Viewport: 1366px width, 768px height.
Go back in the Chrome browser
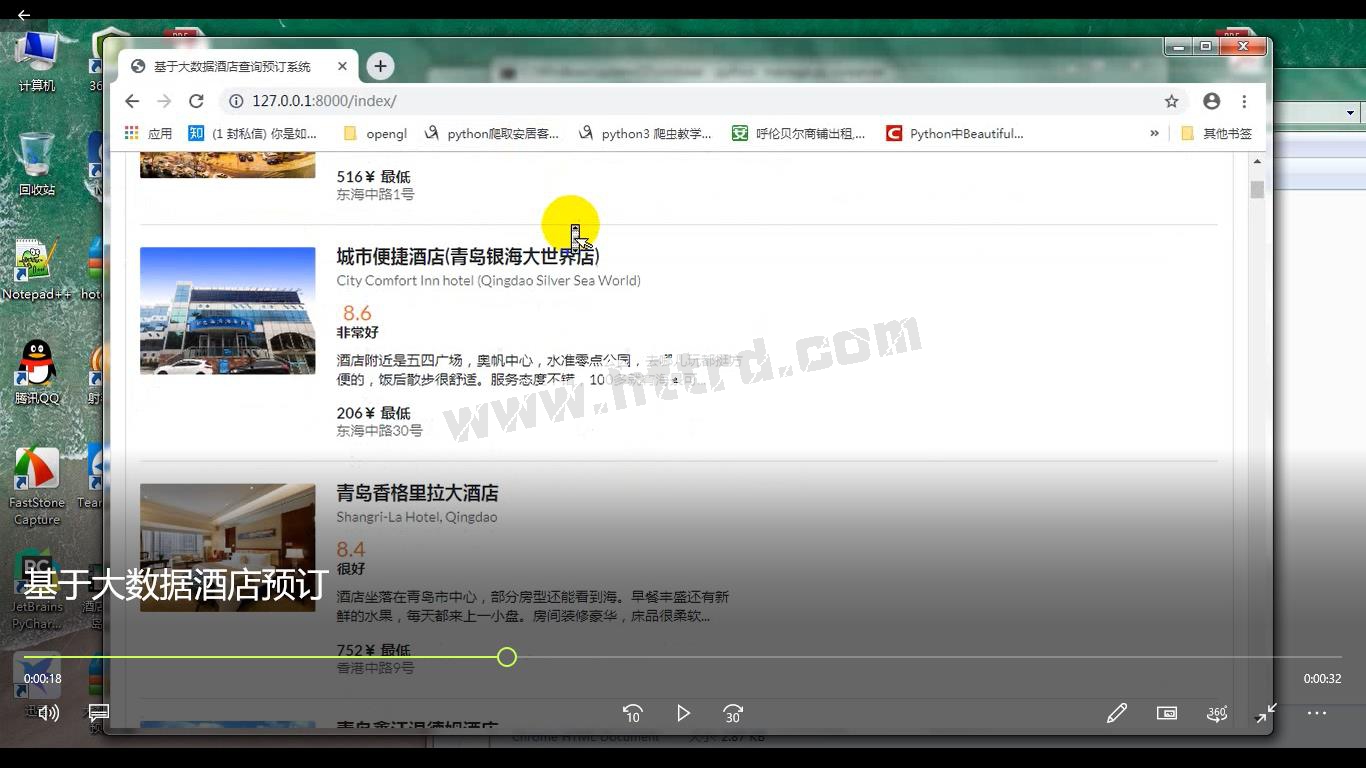click(132, 101)
